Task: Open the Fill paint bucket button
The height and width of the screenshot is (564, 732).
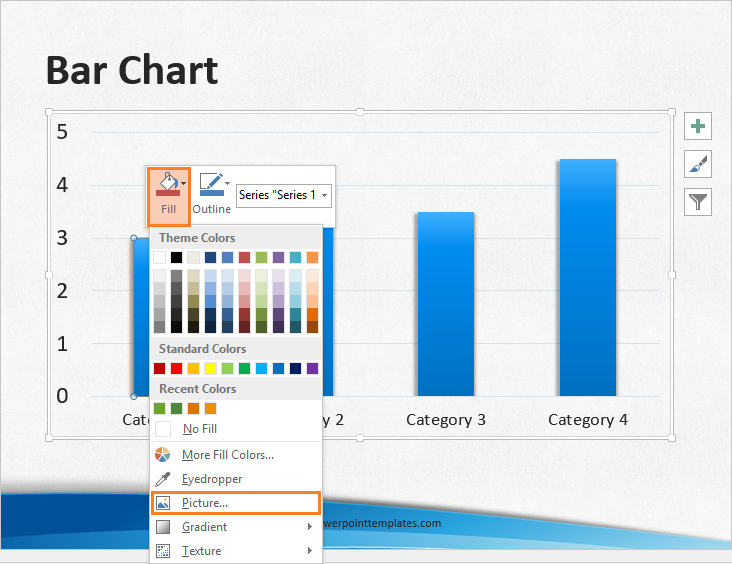Action: (168, 196)
